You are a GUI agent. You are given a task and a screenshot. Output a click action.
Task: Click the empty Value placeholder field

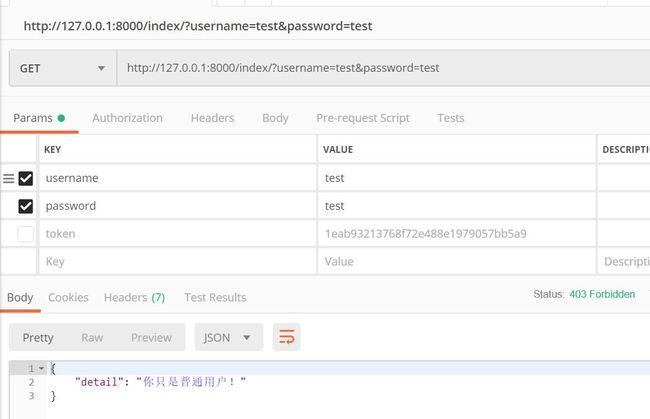point(457,262)
